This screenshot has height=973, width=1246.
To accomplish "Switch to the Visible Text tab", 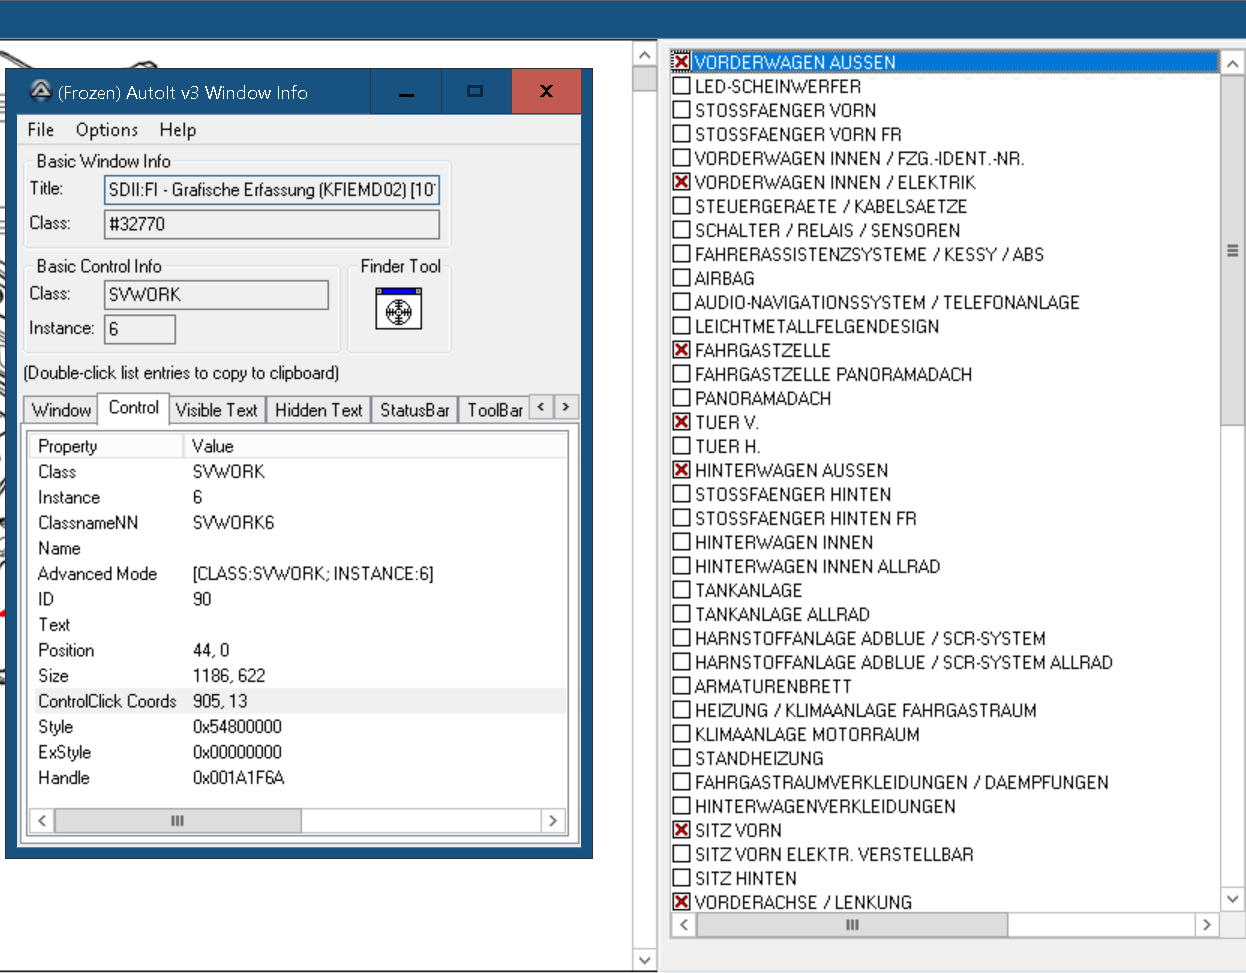I will tap(217, 410).
